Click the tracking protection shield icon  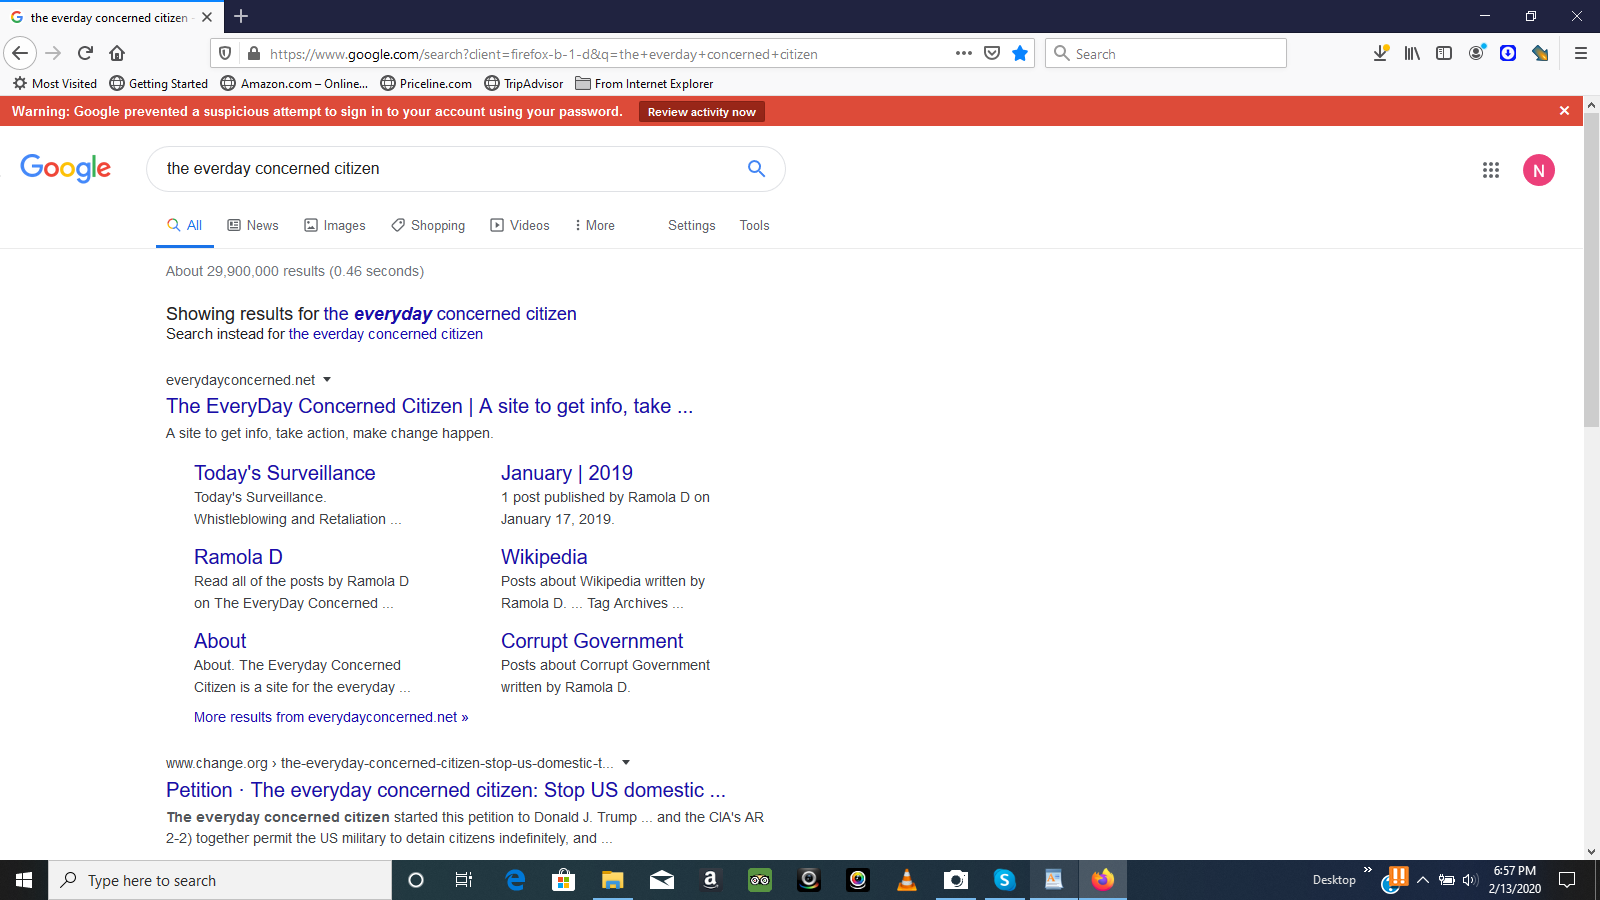tap(225, 53)
